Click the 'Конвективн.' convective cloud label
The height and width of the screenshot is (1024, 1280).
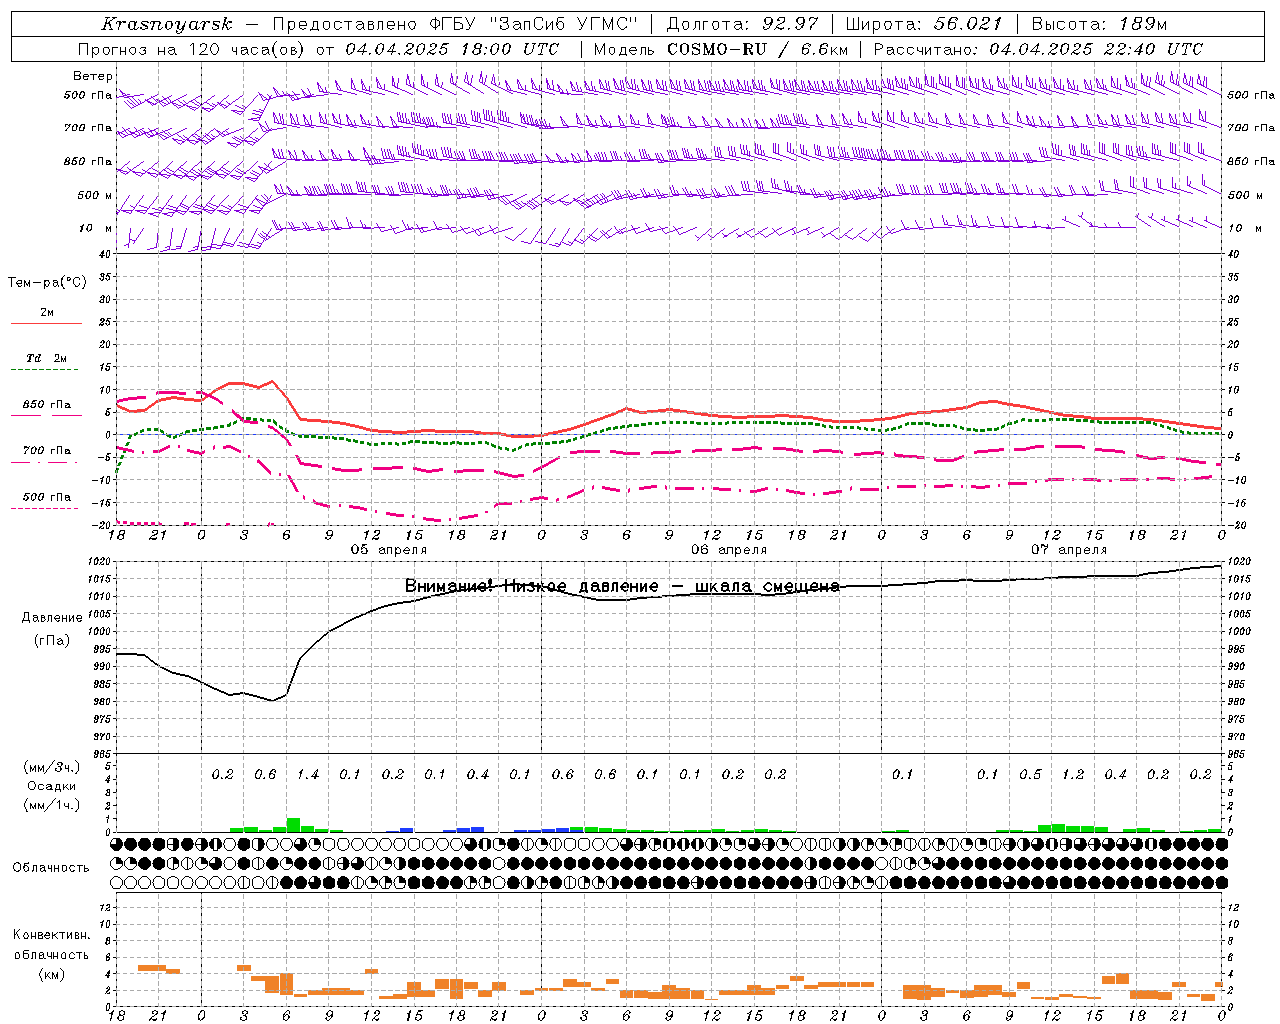click(52, 935)
